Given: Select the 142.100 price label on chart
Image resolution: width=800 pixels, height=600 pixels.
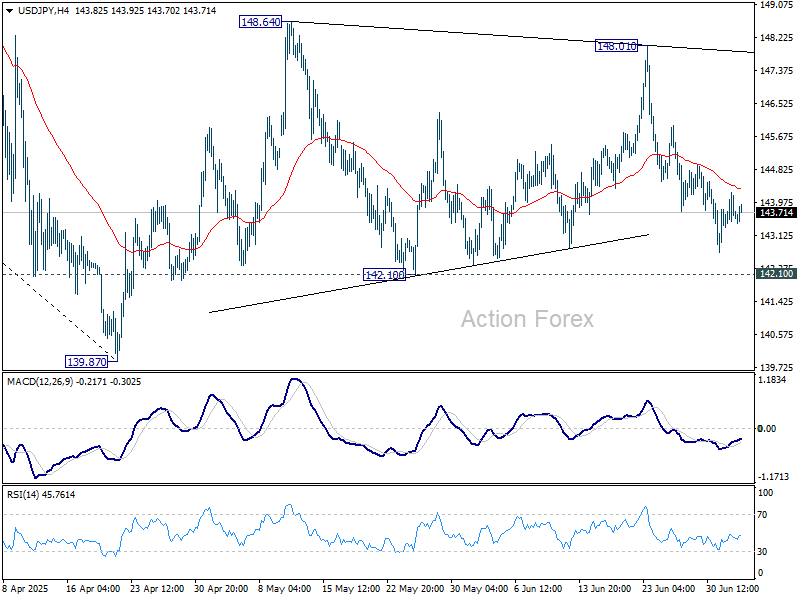Looking at the screenshot, I should tap(385, 275).
